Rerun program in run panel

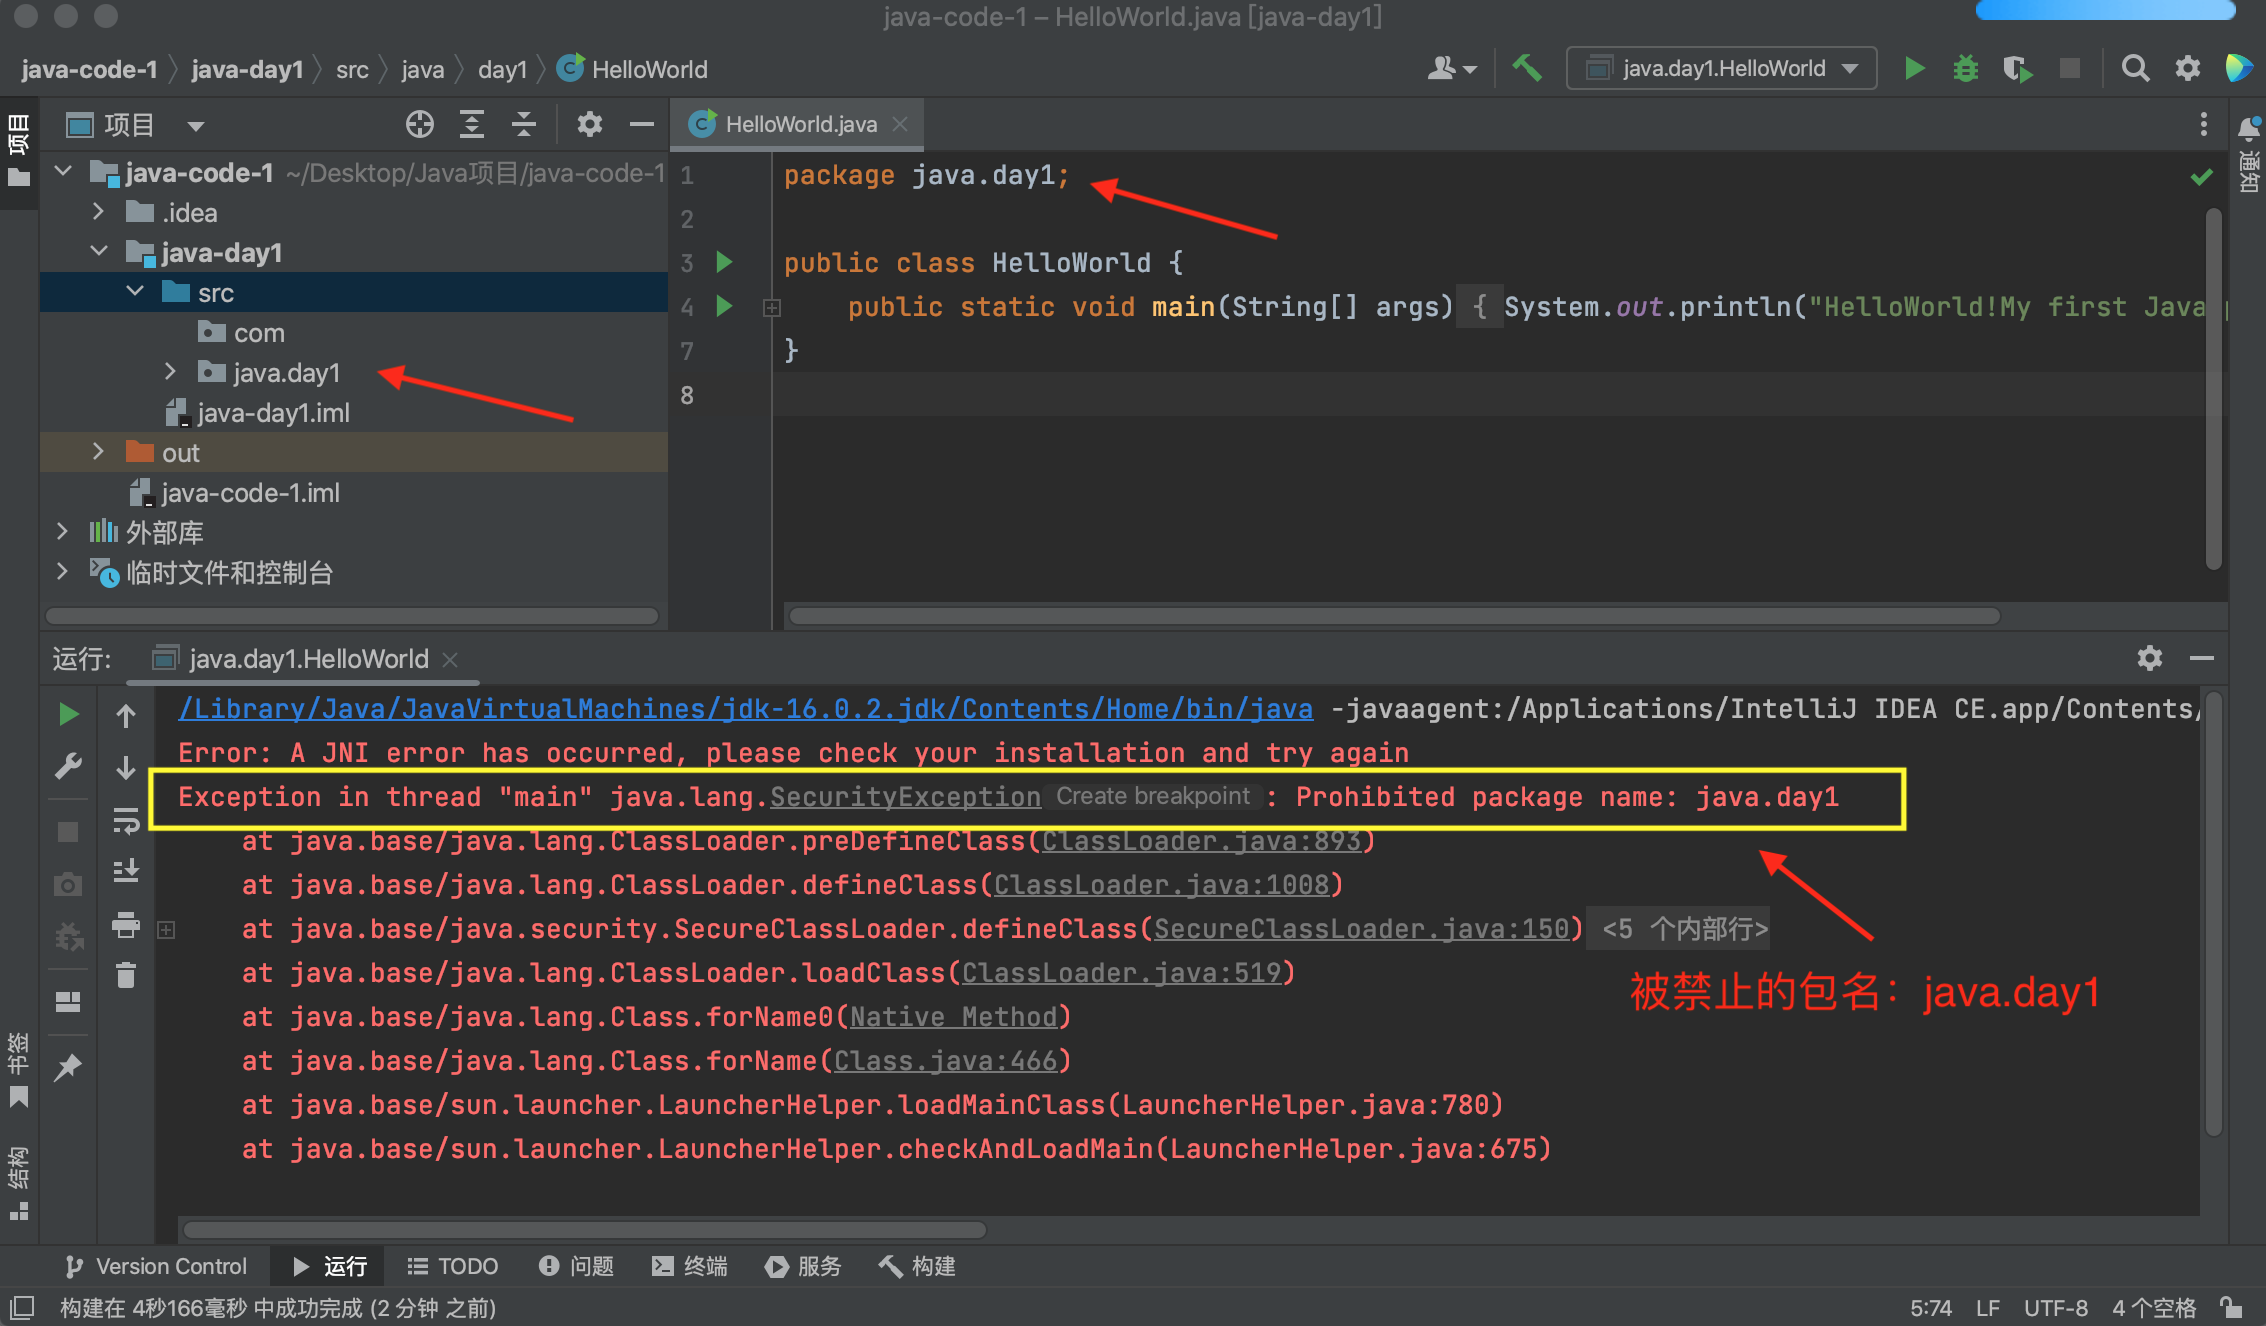pyautogui.click(x=68, y=714)
